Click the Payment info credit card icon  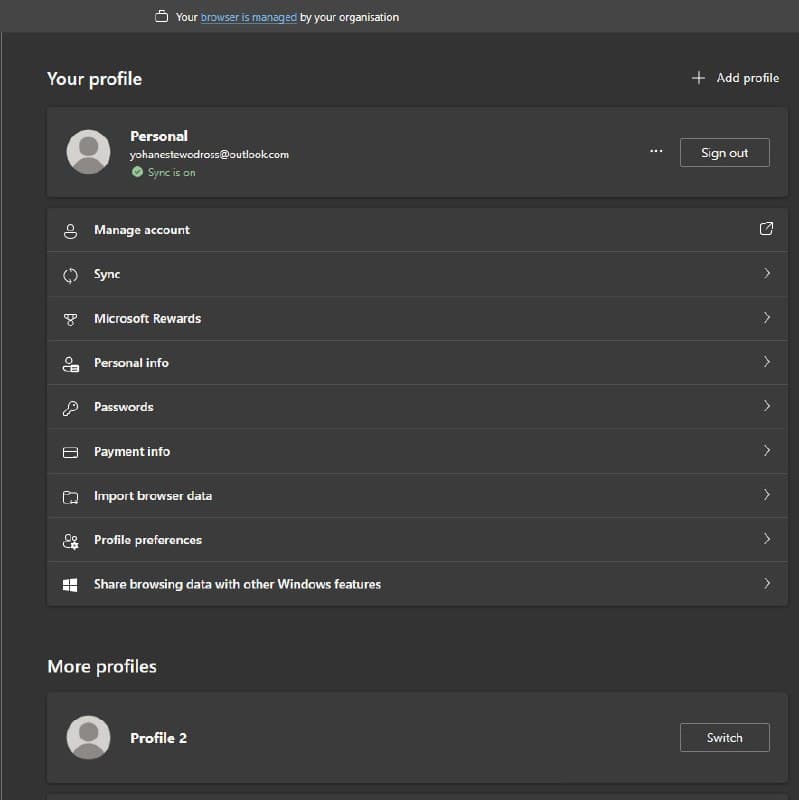[x=70, y=453]
